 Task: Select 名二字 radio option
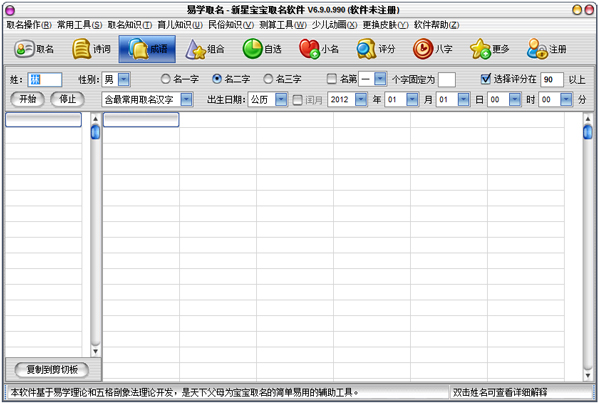pos(217,79)
